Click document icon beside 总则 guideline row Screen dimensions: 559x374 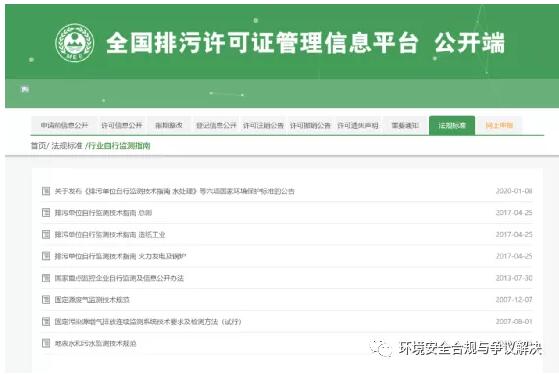(46, 213)
